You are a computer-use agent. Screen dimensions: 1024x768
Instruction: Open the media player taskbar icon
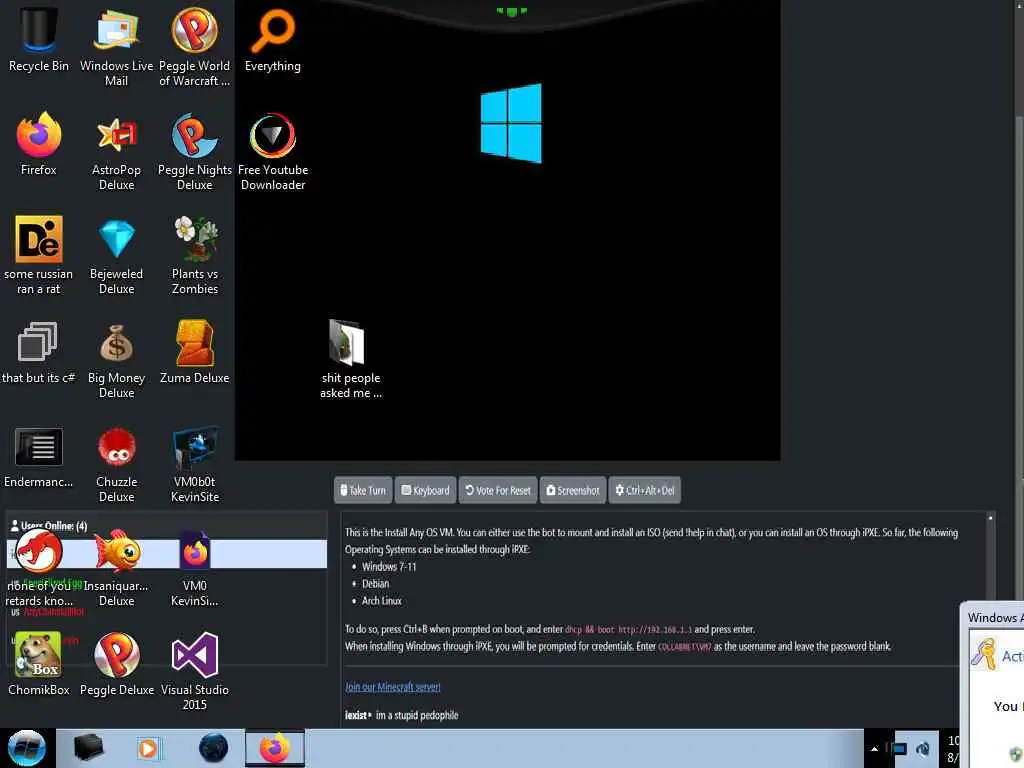click(148, 748)
